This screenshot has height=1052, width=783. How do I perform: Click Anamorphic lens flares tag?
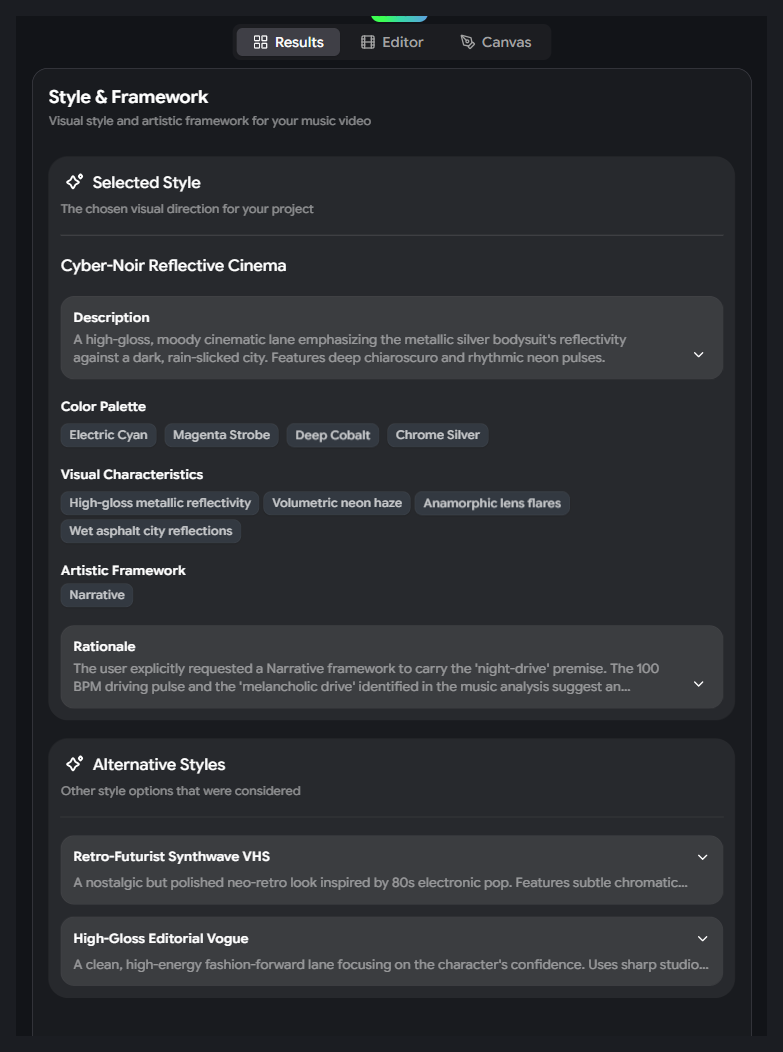492,503
